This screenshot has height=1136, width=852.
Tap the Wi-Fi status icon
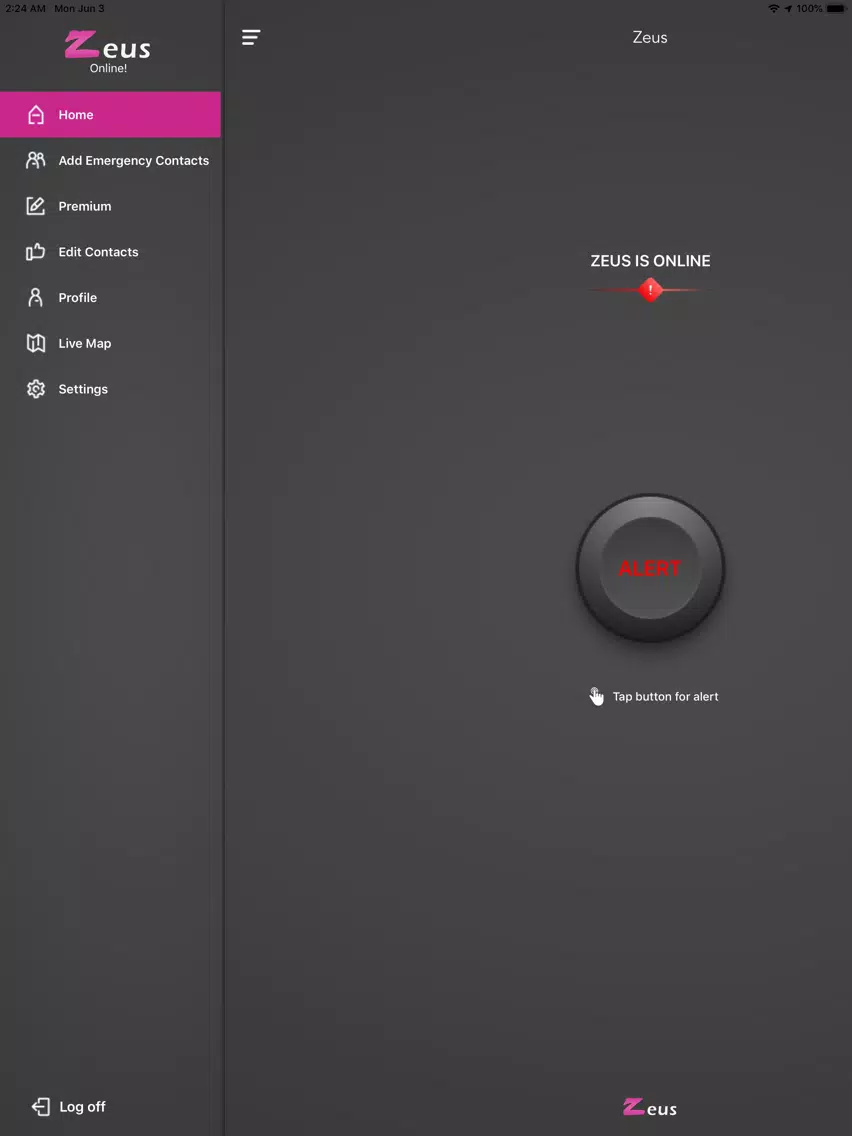774,9
